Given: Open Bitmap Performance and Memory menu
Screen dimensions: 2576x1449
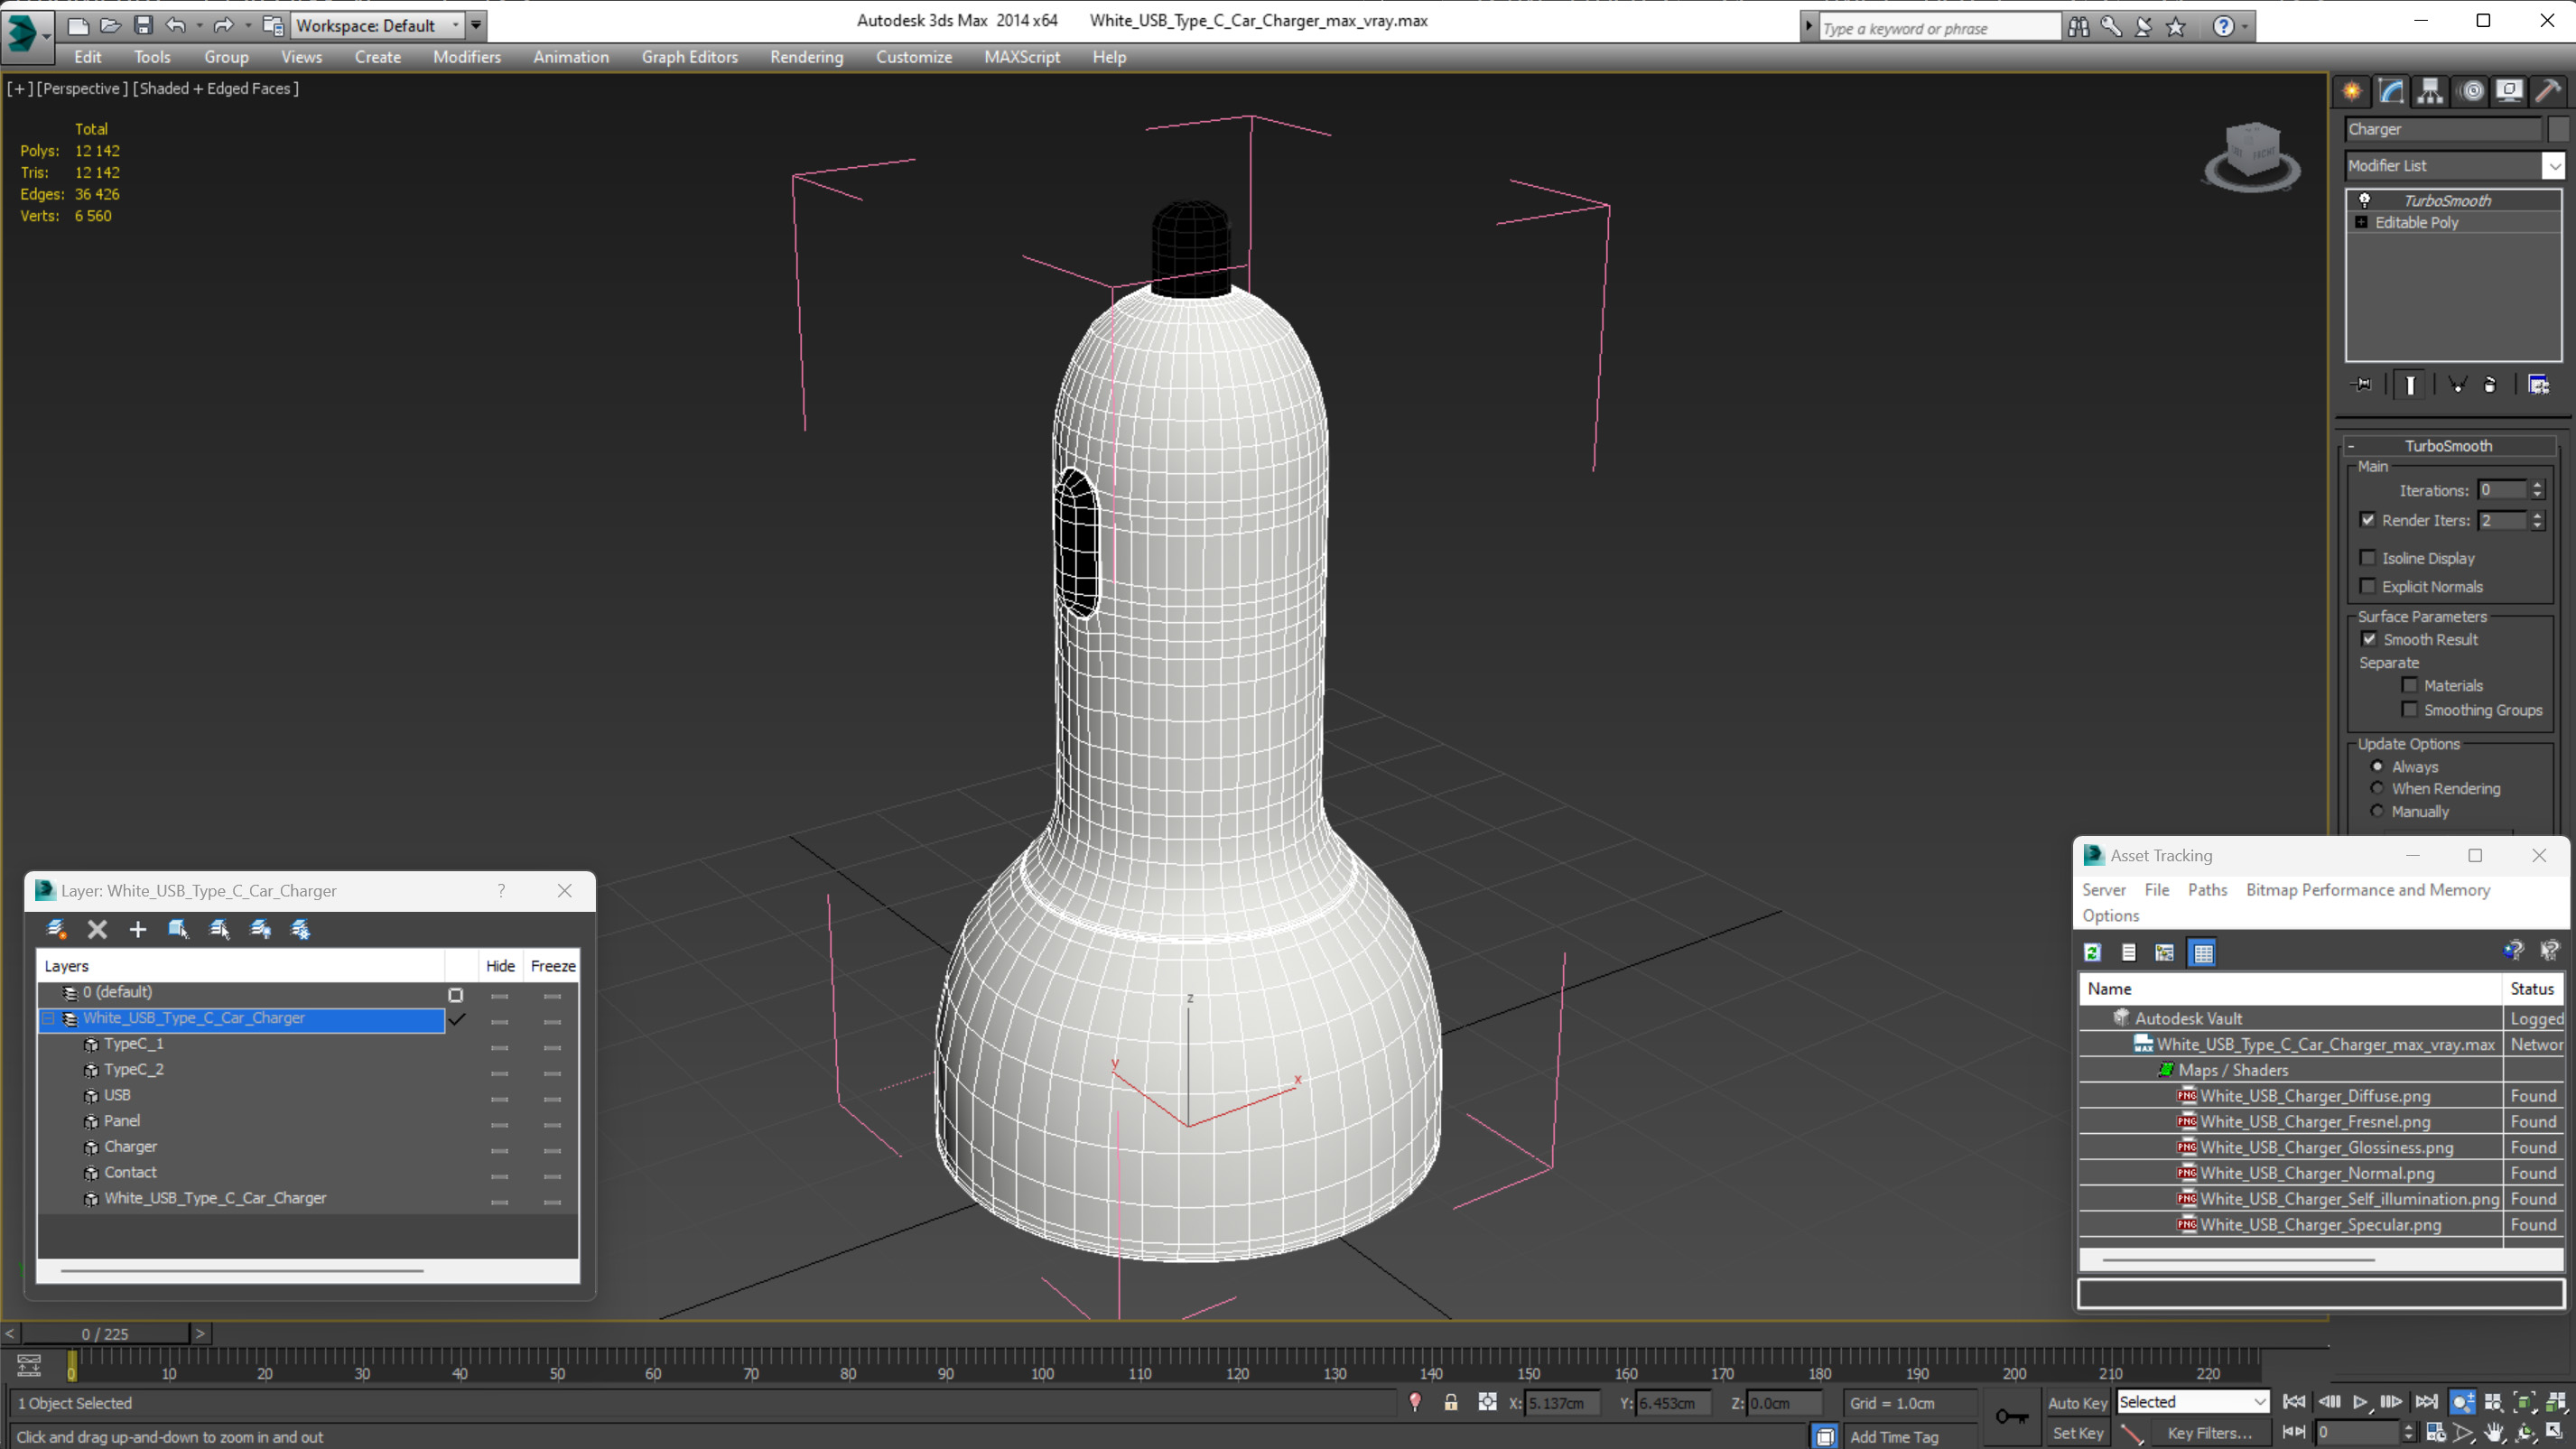Looking at the screenshot, I should (x=2368, y=890).
